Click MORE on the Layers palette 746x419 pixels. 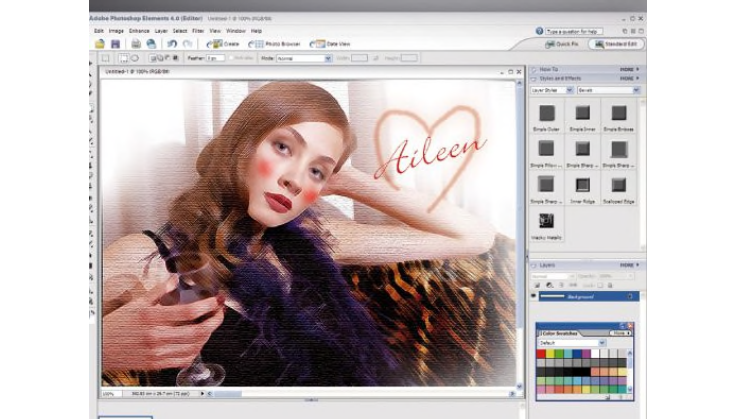[x=629, y=265]
